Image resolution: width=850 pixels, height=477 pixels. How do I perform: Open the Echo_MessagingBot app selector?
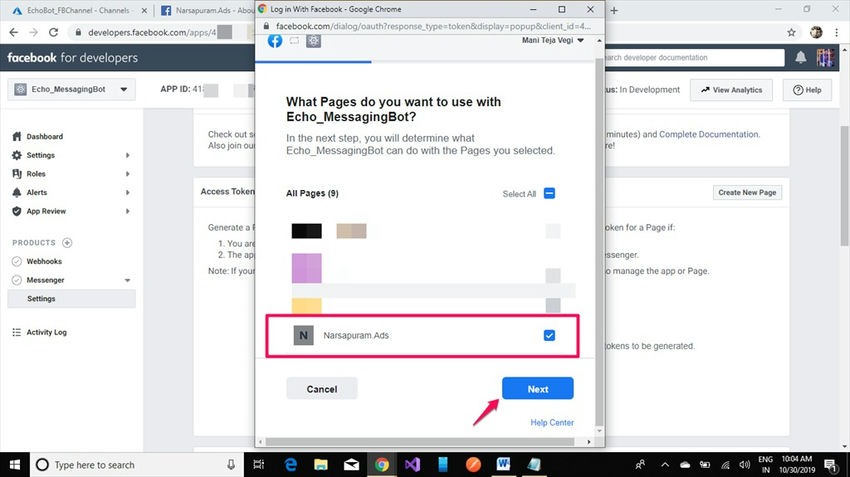[x=71, y=89]
